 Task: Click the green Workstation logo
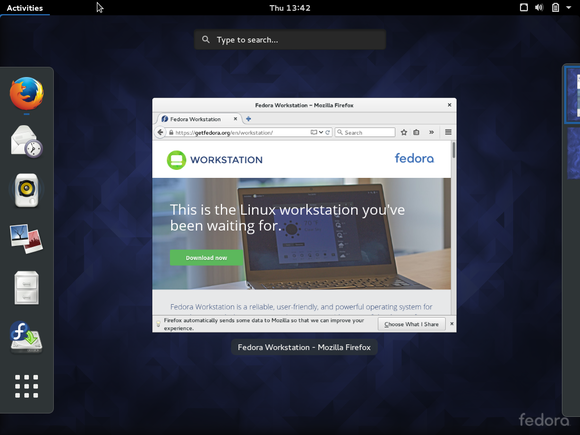[176, 160]
